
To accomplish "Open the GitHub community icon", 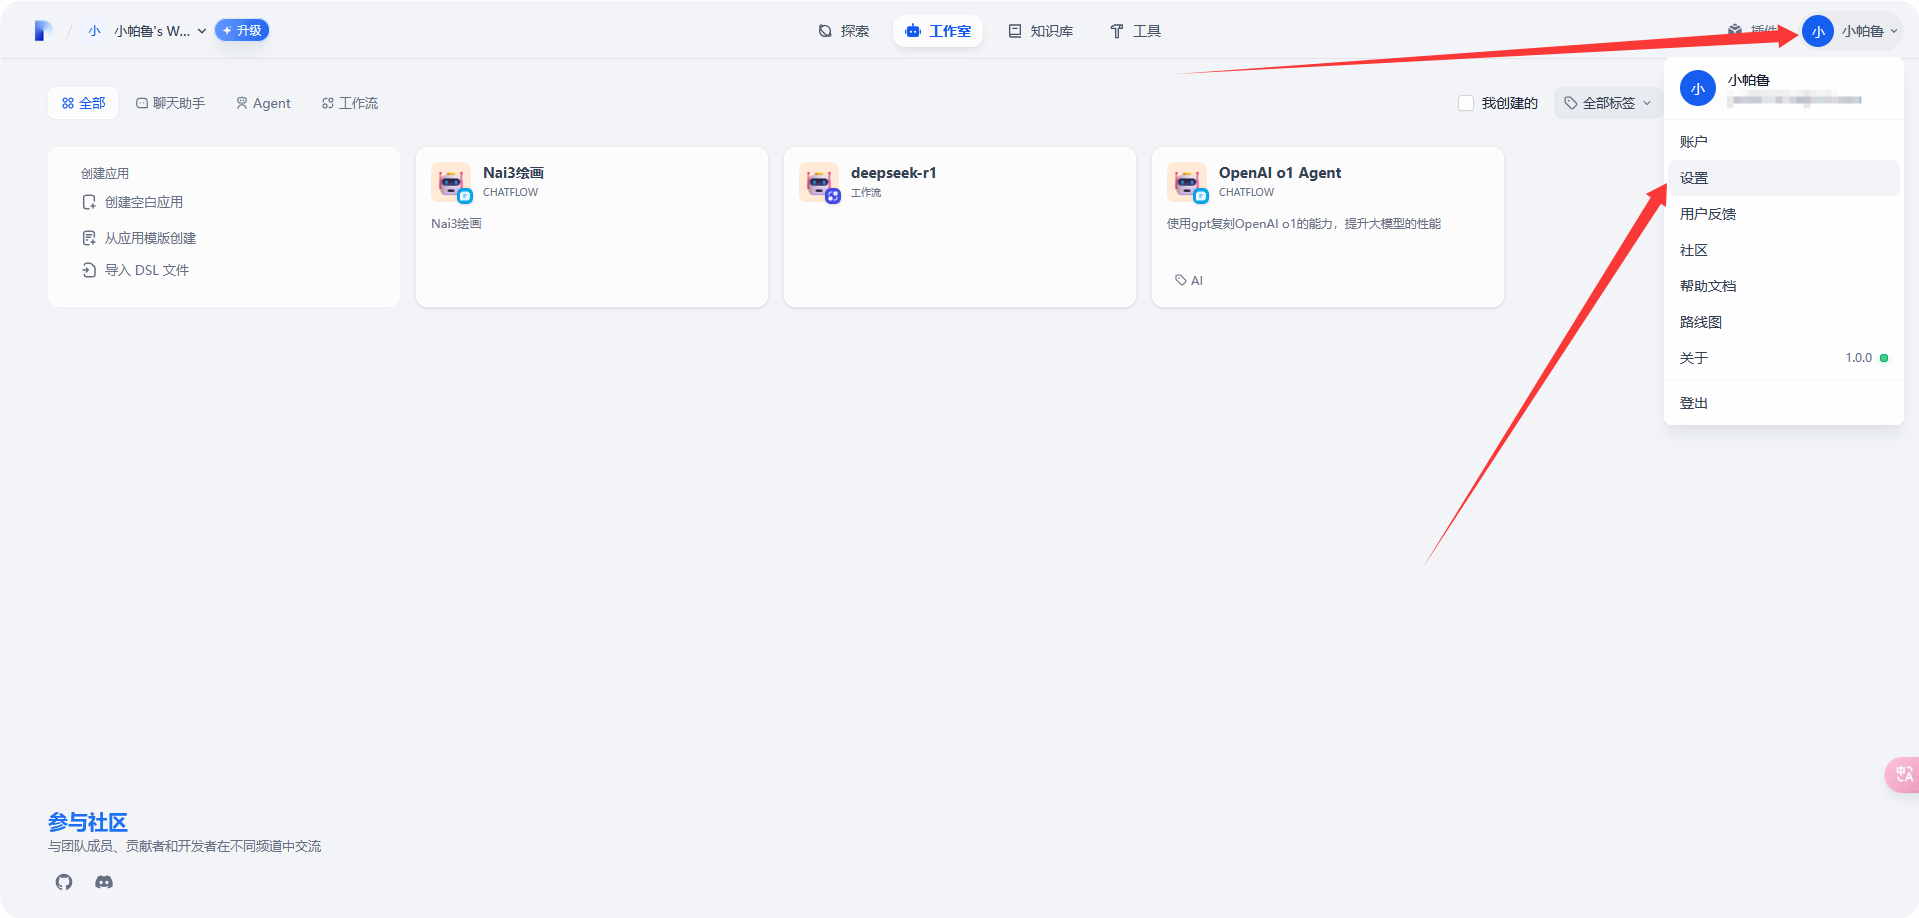I will pyautogui.click(x=64, y=882).
